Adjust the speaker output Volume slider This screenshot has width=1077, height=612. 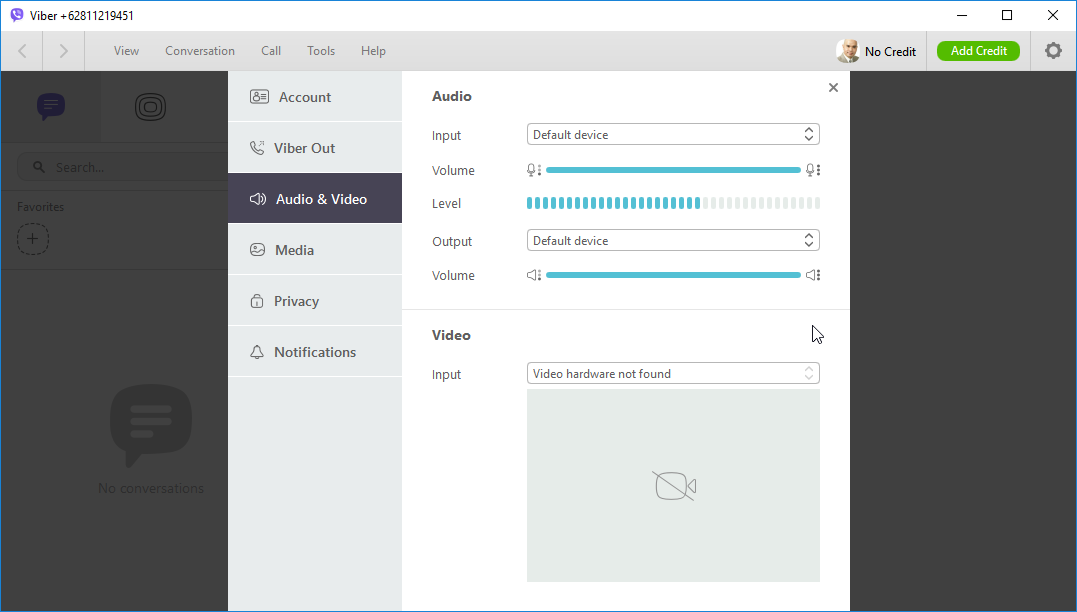click(x=673, y=275)
